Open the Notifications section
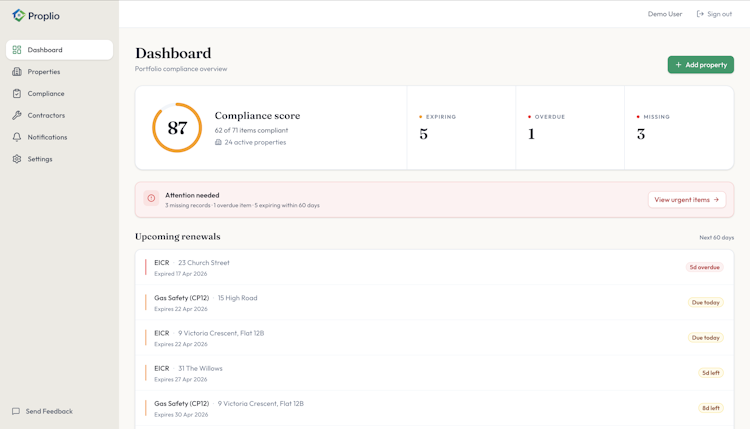750x429 pixels. [x=47, y=137]
